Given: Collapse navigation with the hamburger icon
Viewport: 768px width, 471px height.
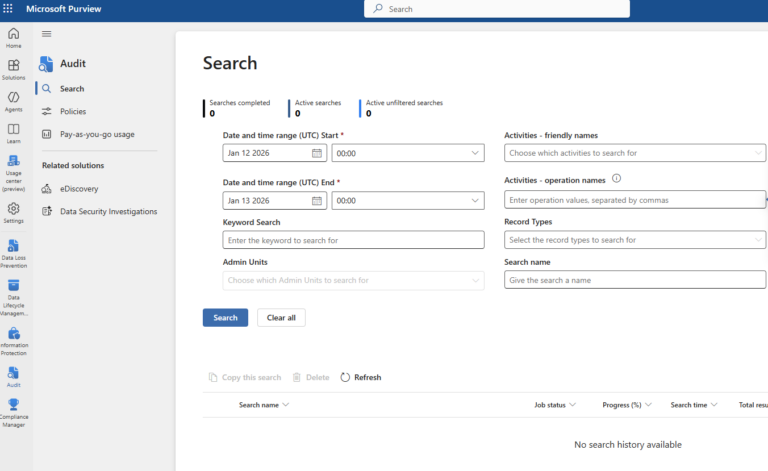Looking at the screenshot, I should (x=46, y=33).
